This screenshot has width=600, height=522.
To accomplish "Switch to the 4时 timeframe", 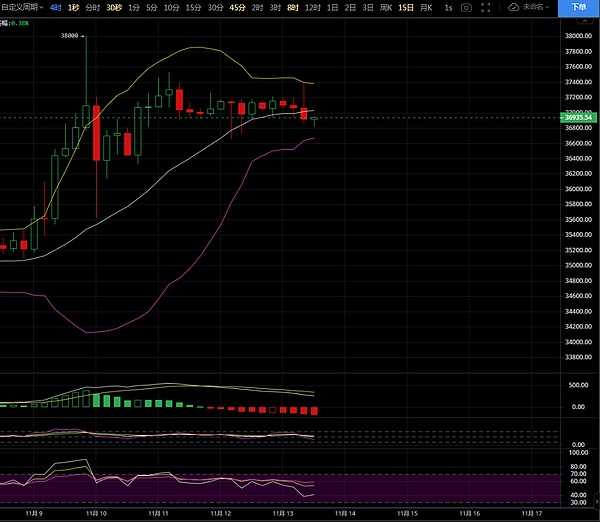I will click(54, 7).
